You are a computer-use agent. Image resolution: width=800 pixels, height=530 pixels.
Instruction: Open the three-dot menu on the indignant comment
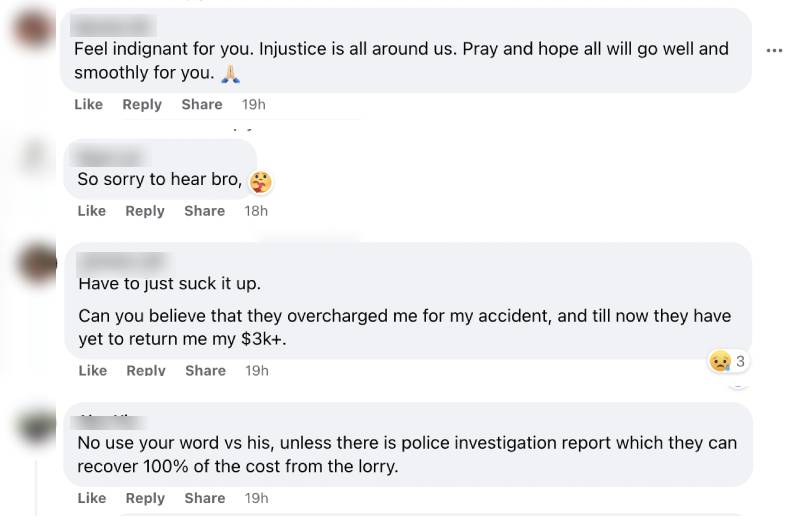click(x=774, y=50)
